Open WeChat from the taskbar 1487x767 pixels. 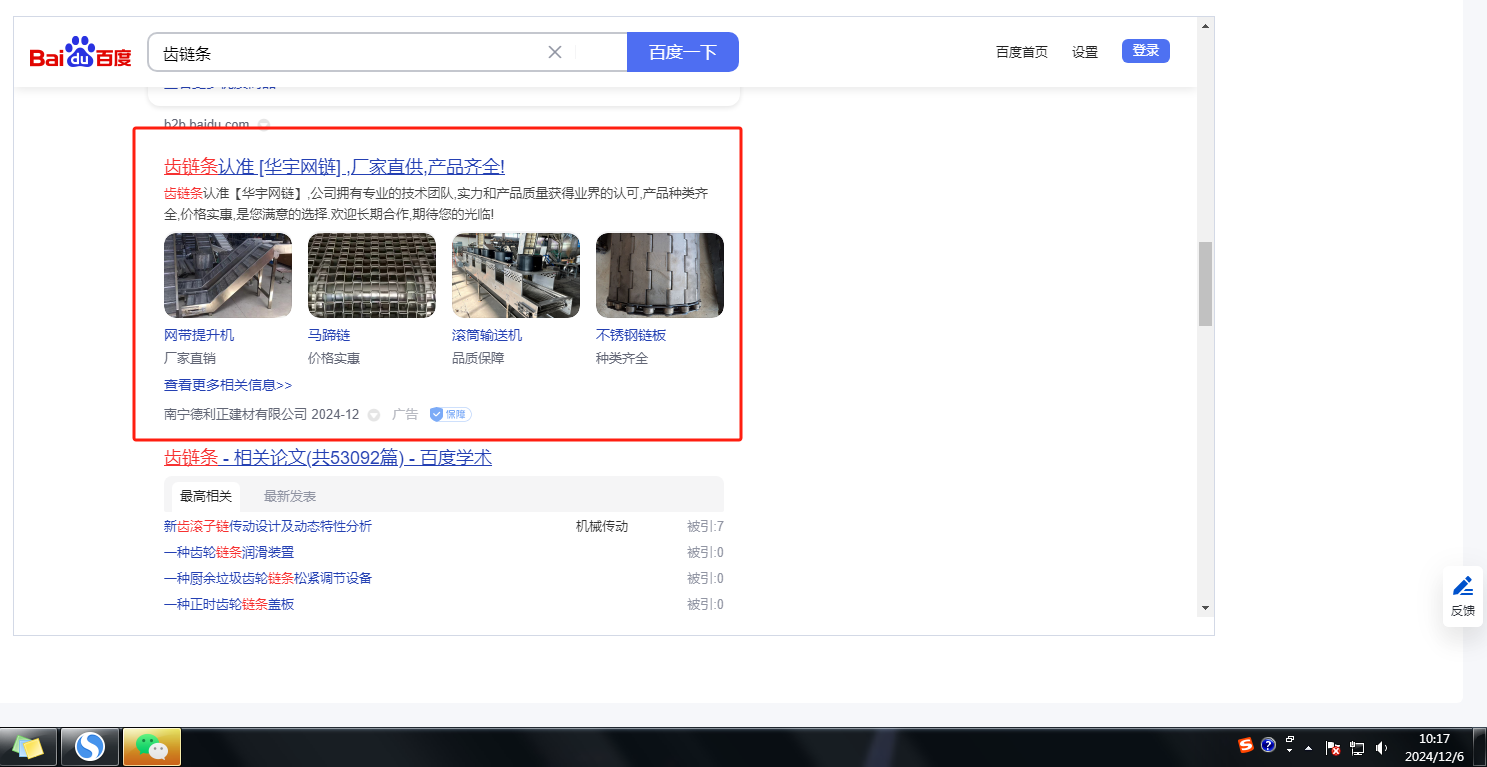pos(152,746)
